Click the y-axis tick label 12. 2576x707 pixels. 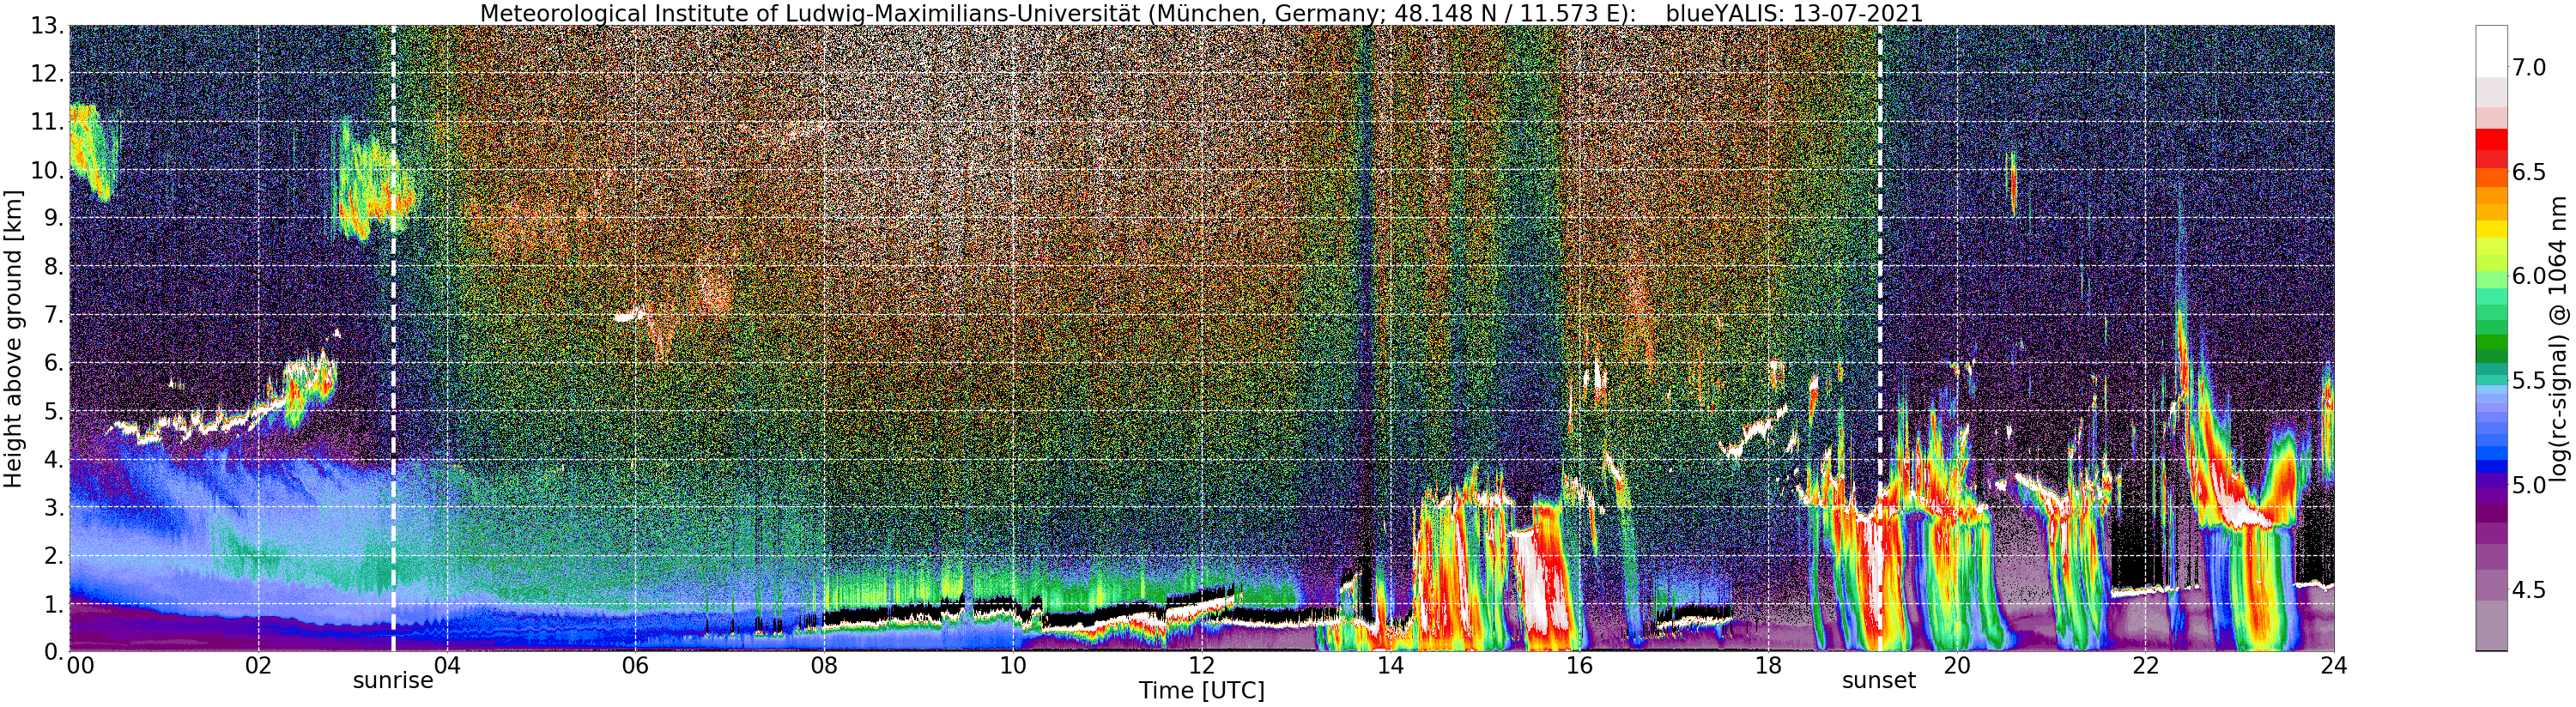49,74
